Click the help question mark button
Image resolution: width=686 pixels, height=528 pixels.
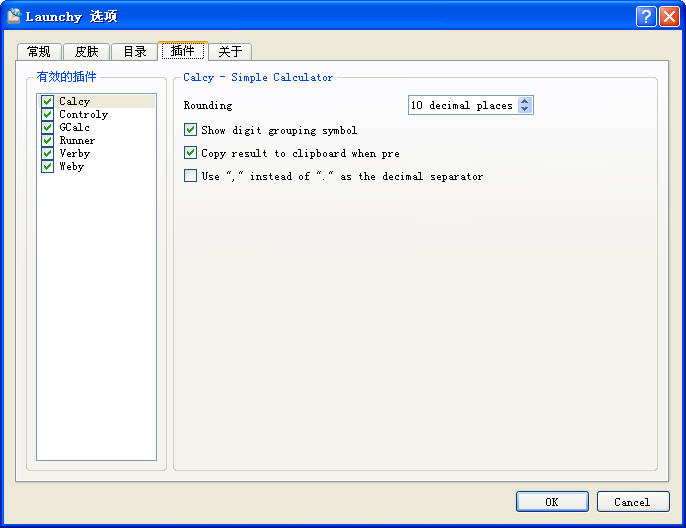[646, 17]
